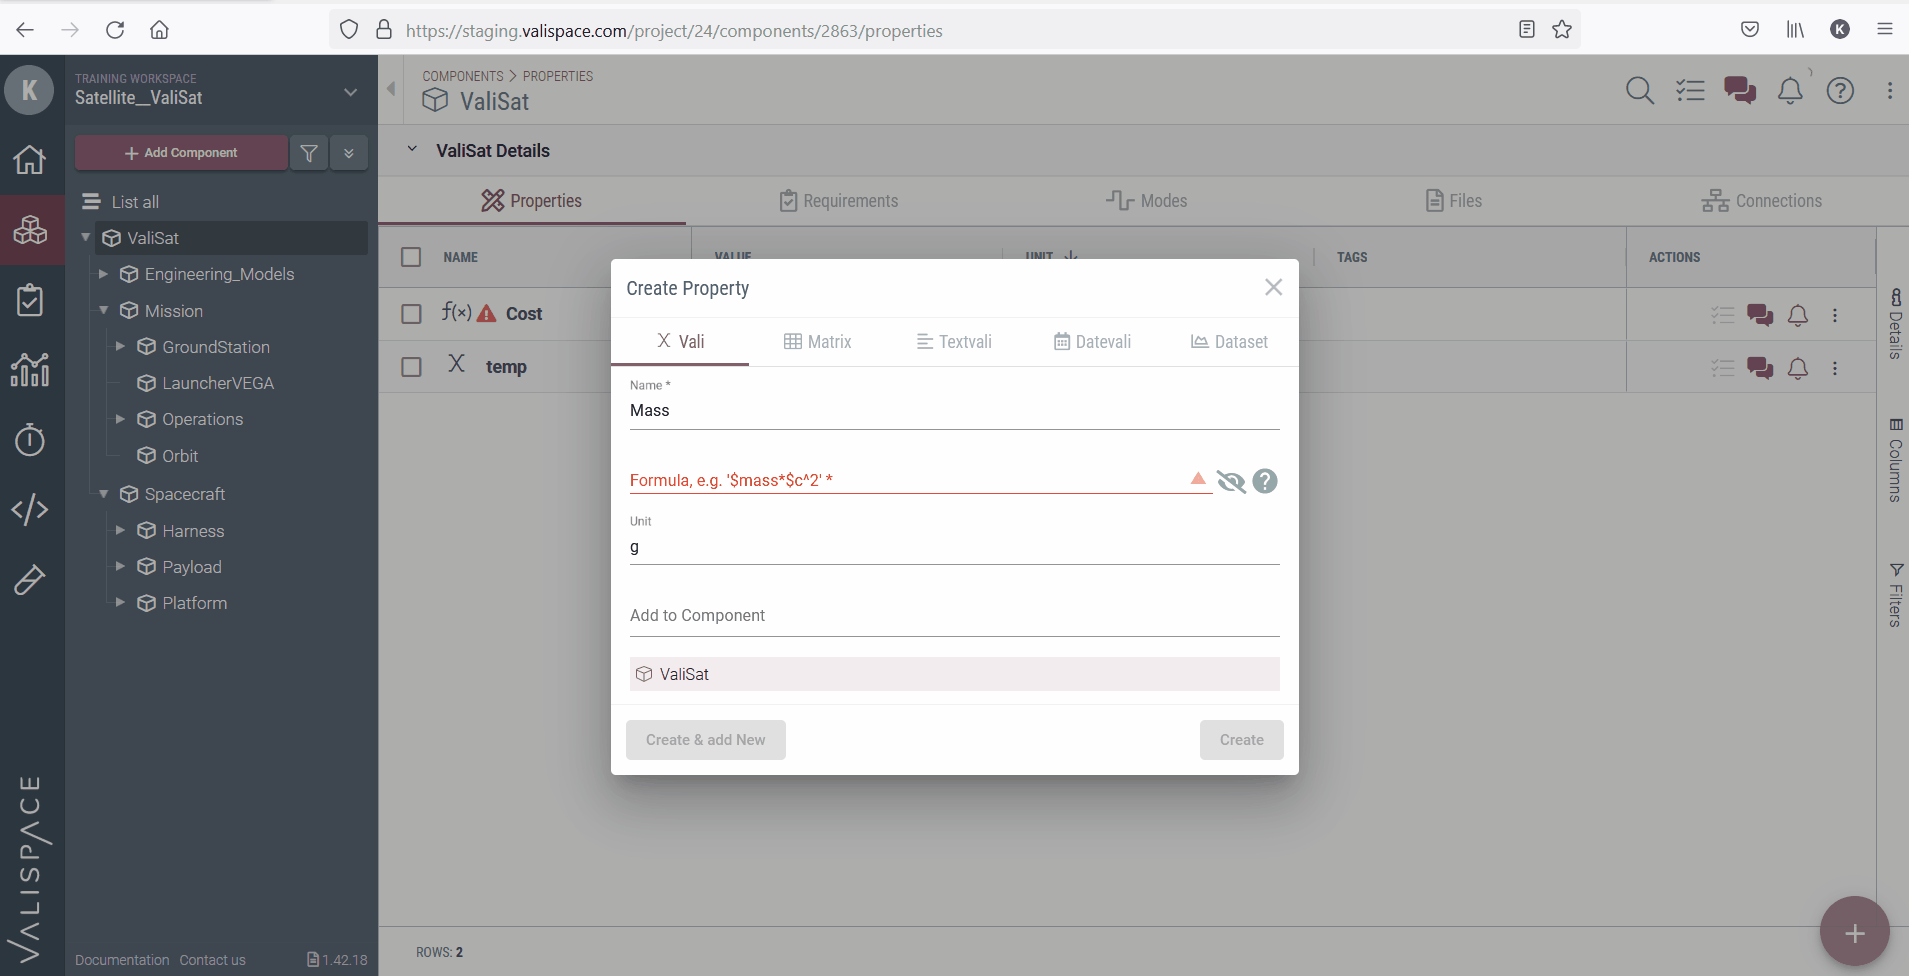Viewport: 1909px width, 976px height.
Task: Open the analysis charts module
Action: 30,370
